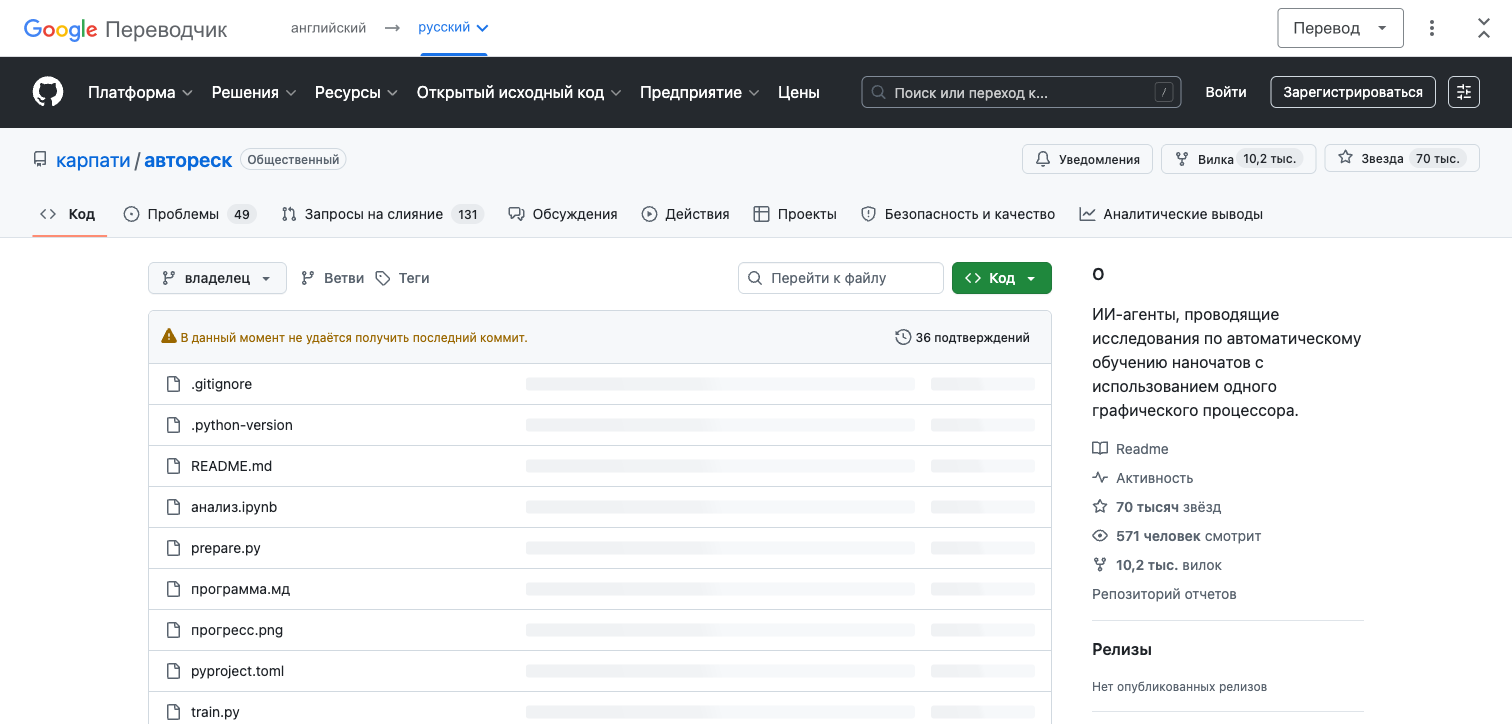Expand the Предприятие menu

(700, 92)
